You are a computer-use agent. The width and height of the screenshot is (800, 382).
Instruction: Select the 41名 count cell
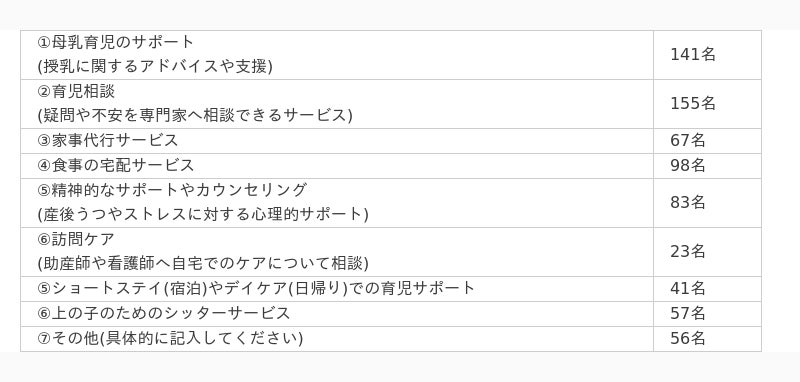click(707, 289)
